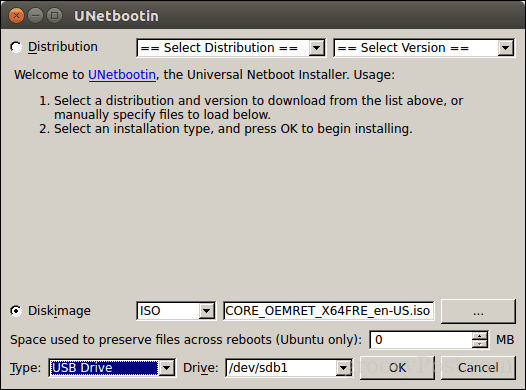Increase persistence space with up arrow
The height and width of the screenshot is (390, 526).
(x=480, y=336)
